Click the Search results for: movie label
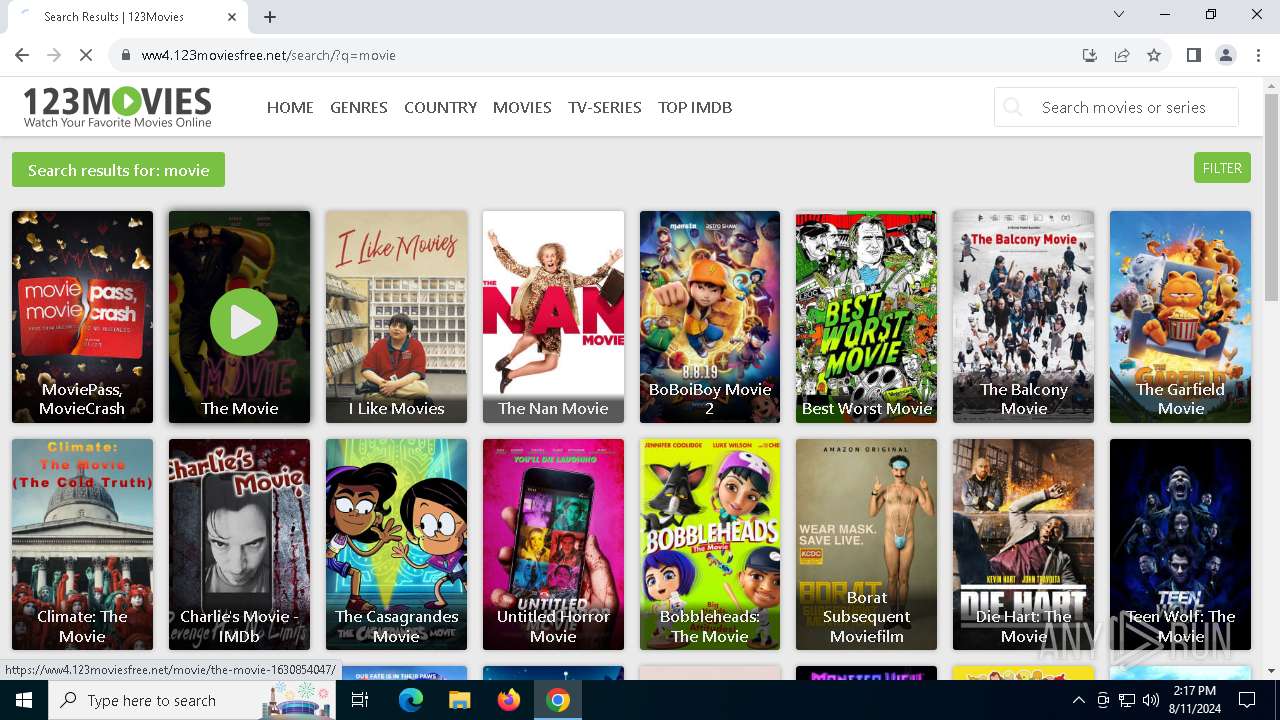The image size is (1280, 720). point(118,170)
